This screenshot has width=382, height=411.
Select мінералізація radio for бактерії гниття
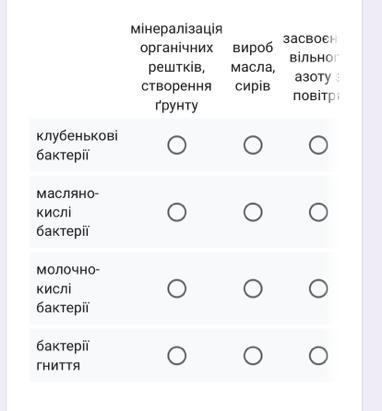177,355
